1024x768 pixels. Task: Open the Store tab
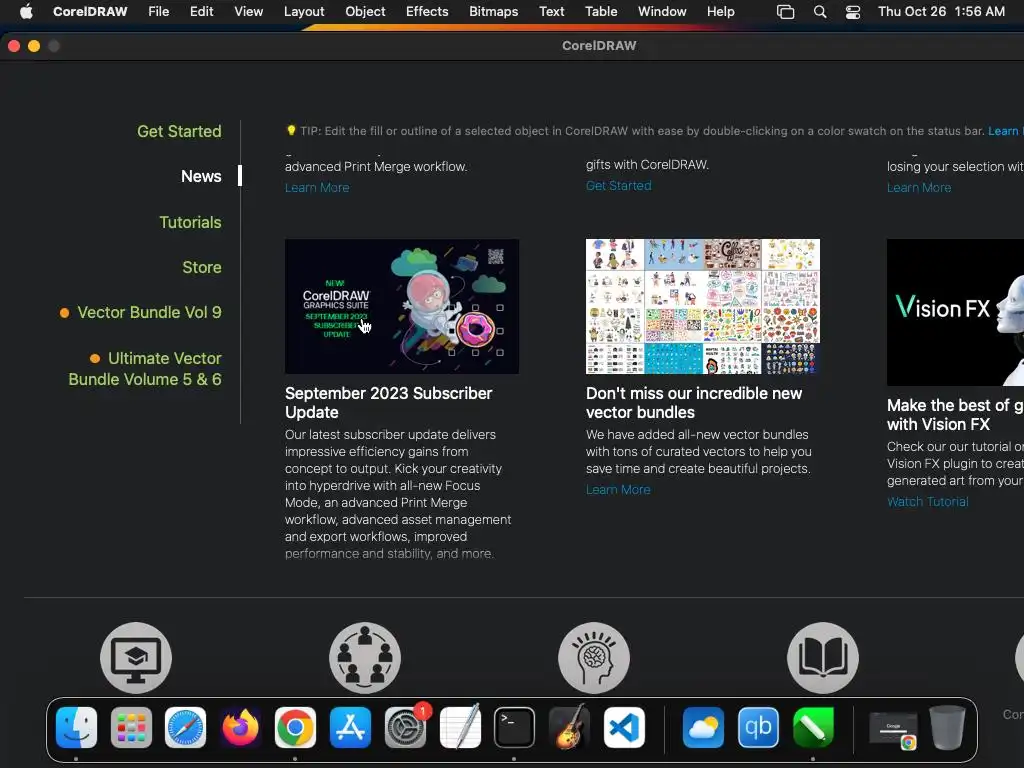(x=202, y=267)
